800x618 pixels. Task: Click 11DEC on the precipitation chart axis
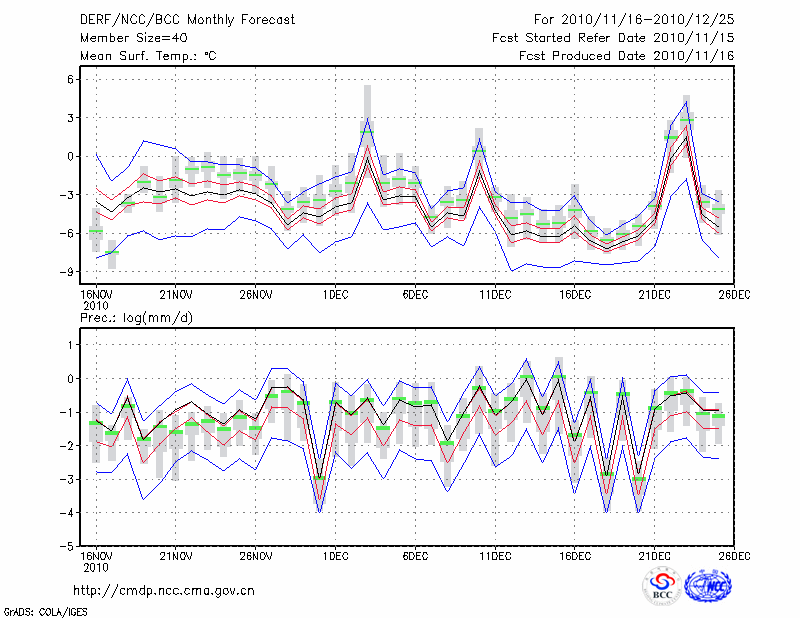pyautogui.click(x=495, y=556)
